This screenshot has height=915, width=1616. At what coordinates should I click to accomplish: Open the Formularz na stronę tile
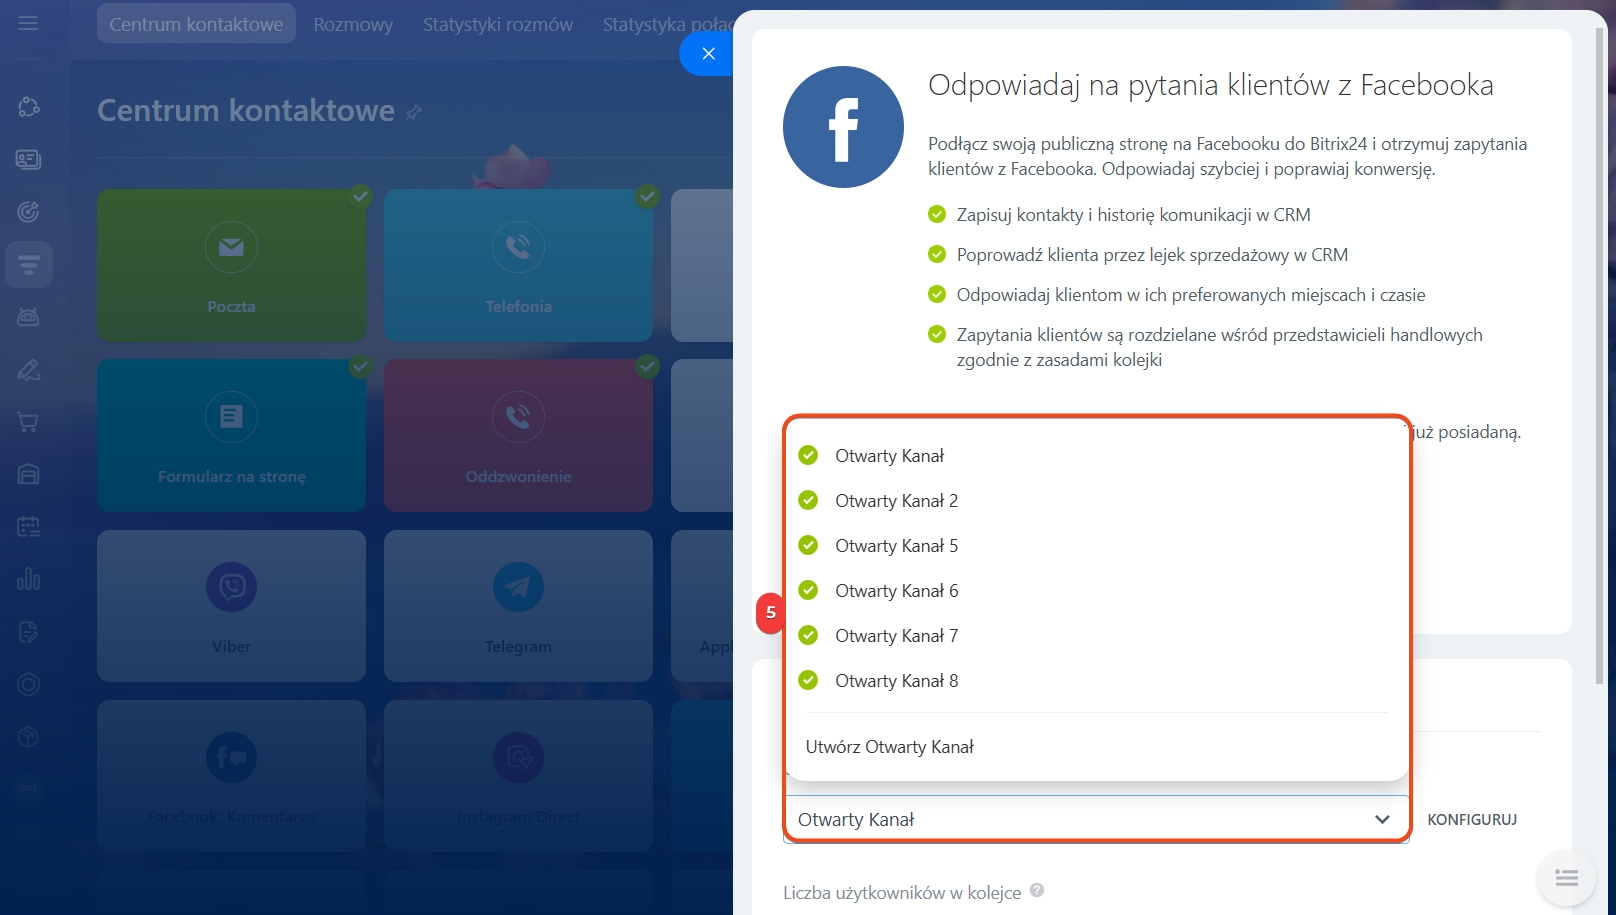tap(231, 436)
